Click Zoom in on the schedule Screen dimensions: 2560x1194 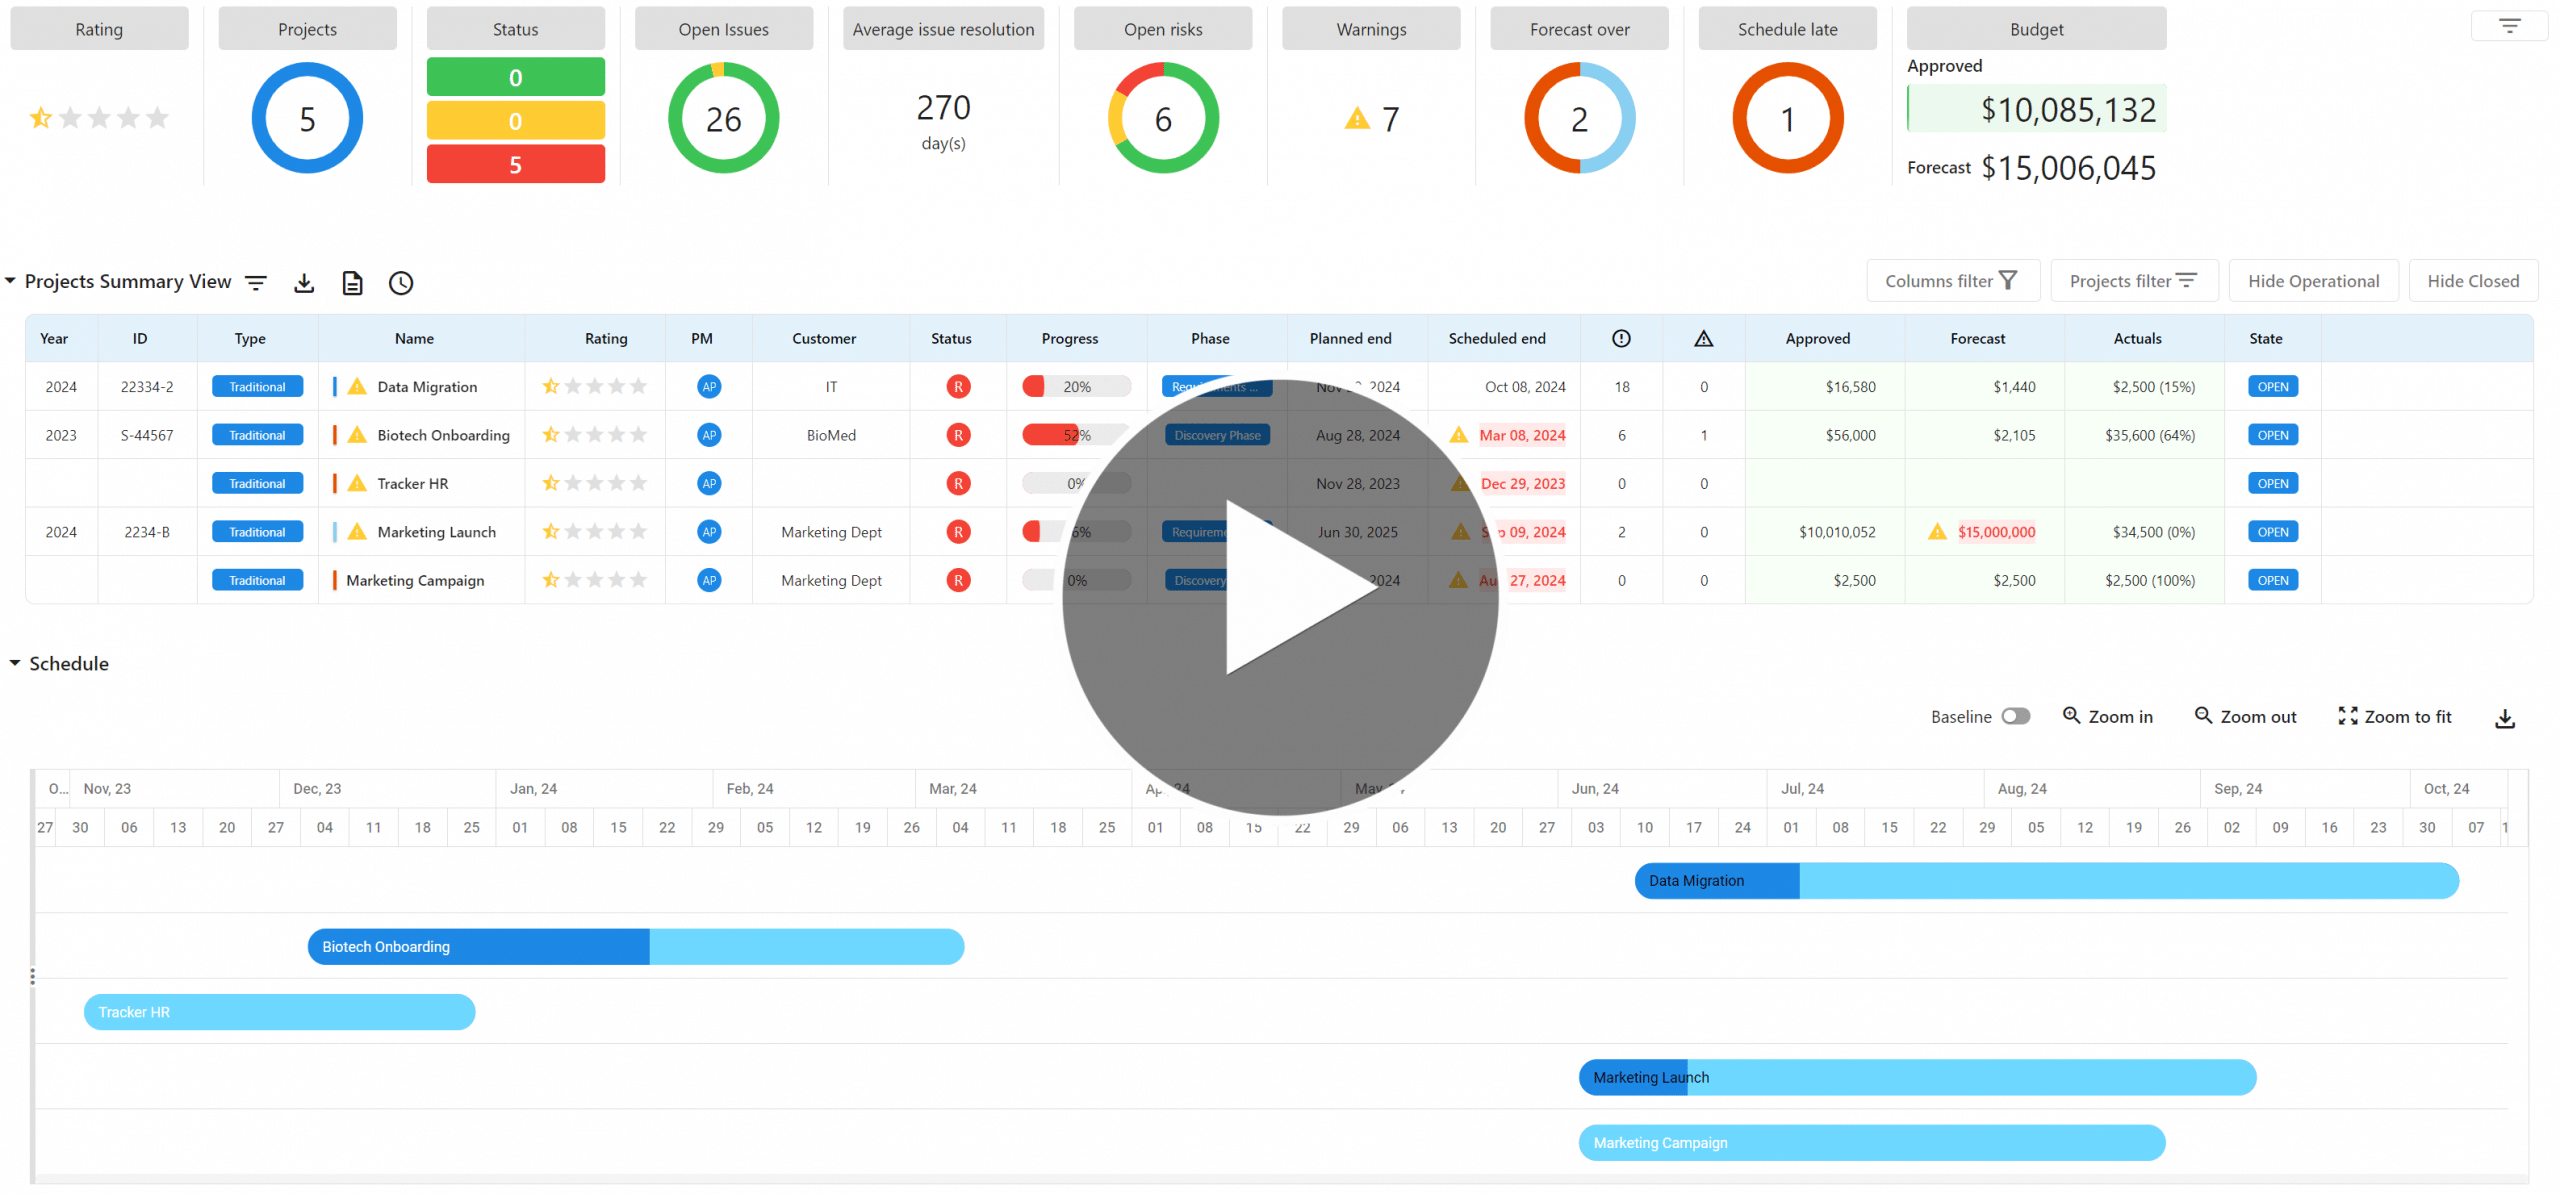(2108, 716)
